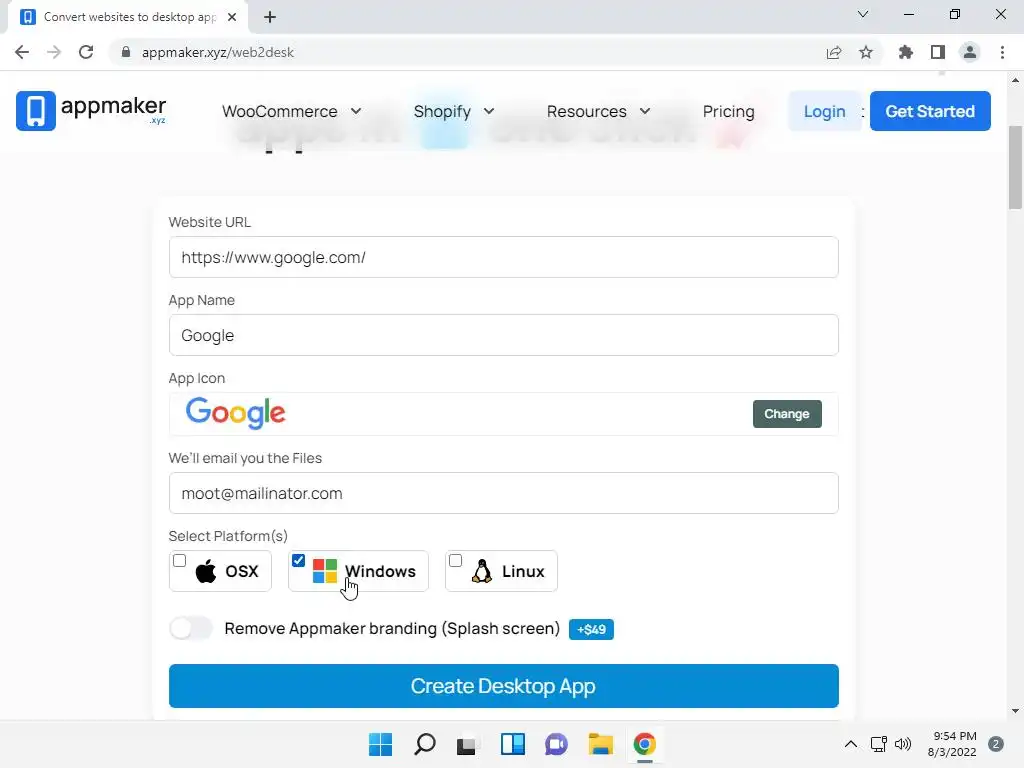The image size is (1024, 768).
Task: Click the Login button
Action: click(824, 111)
